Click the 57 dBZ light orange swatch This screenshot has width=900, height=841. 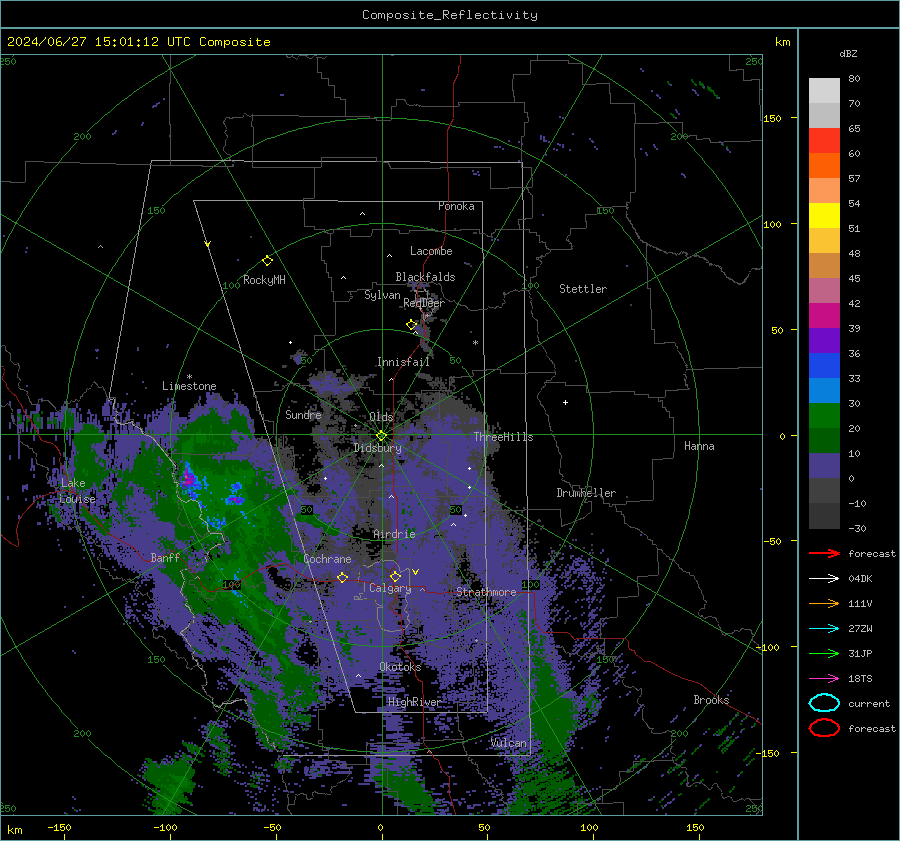click(824, 190)
